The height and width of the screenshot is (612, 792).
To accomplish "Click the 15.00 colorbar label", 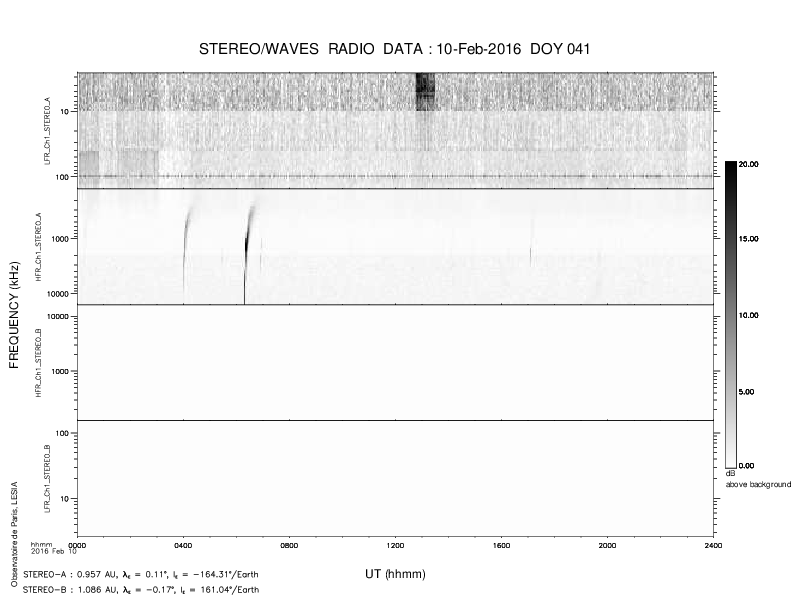I will tap(749, 239).
